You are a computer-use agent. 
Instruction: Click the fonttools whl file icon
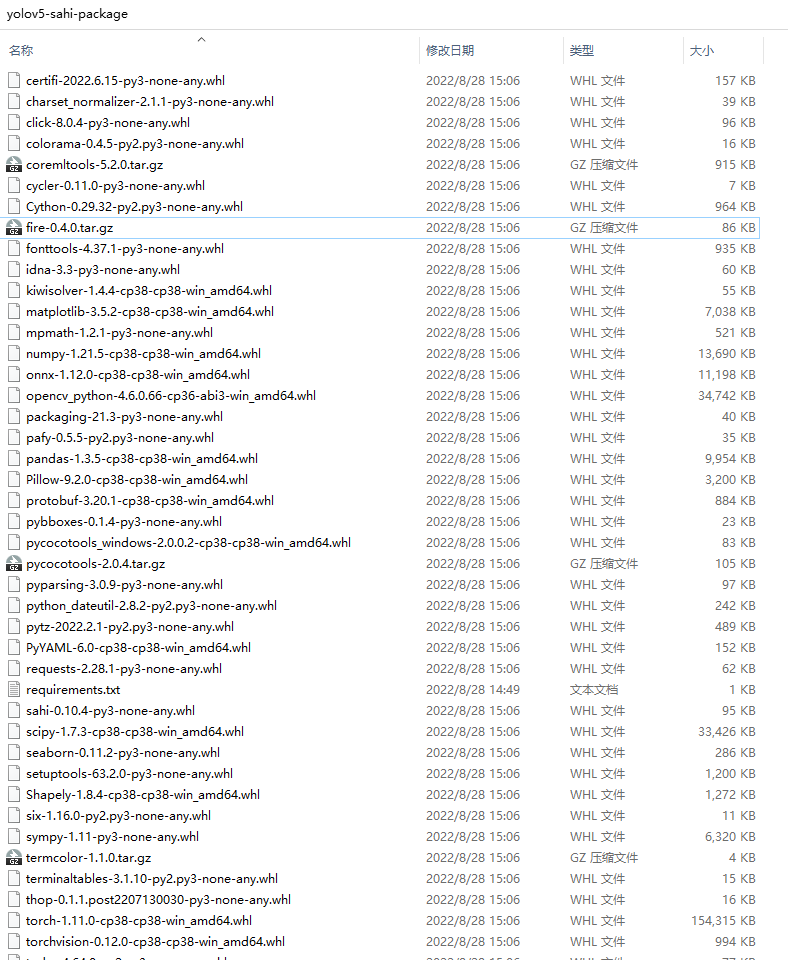(13, 249)
